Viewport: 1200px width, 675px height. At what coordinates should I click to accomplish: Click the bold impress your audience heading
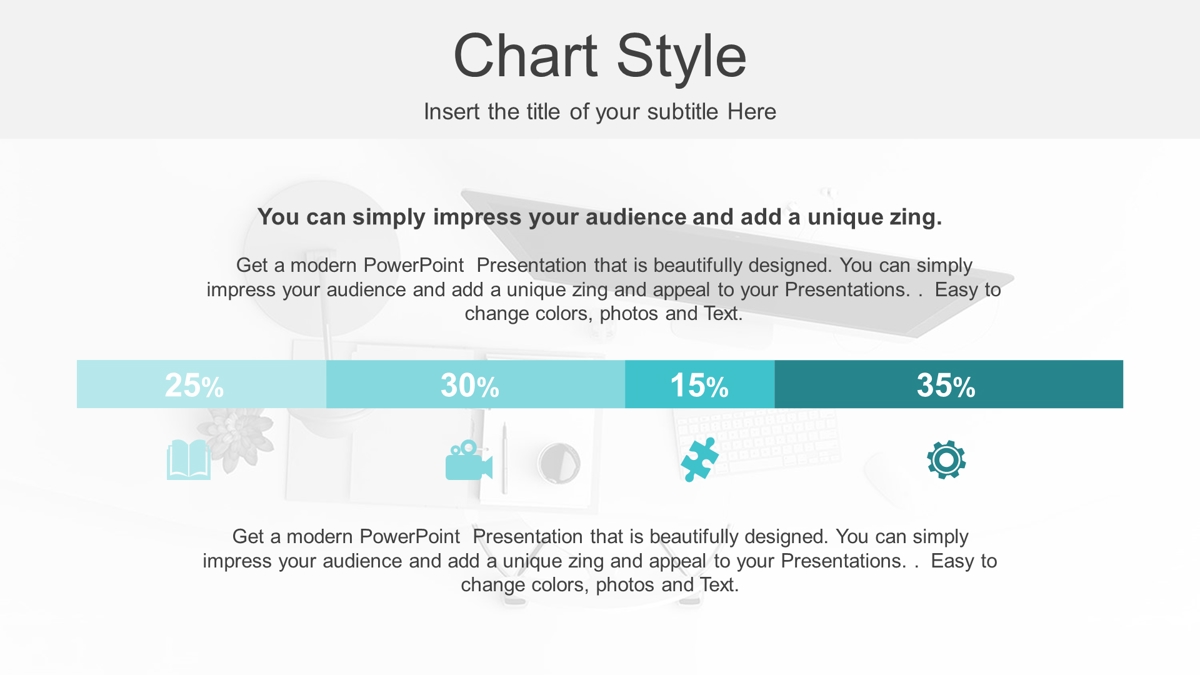(600, 217)
